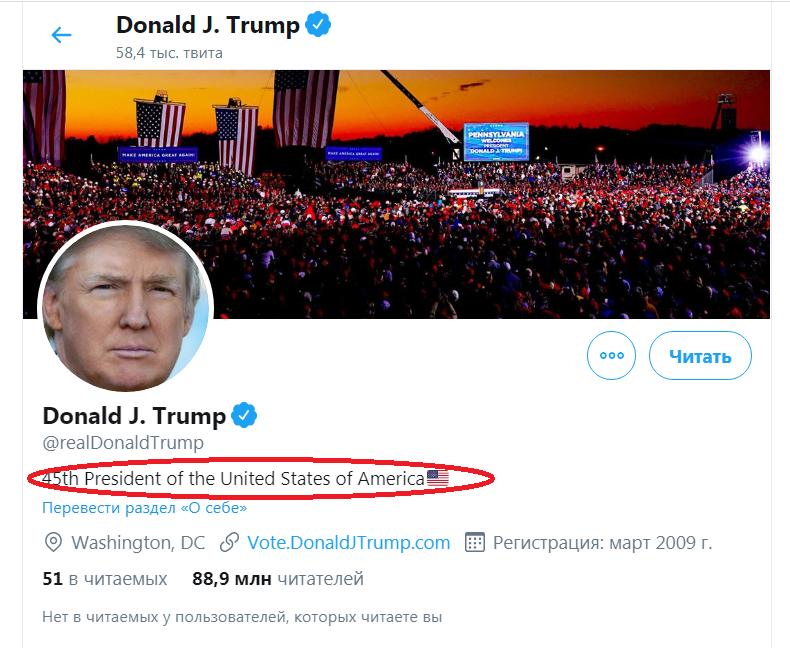Image resolution: width=790 pixels, height=648 pixels.
Task: Click the chain link icon
Action: click(229, 543)
